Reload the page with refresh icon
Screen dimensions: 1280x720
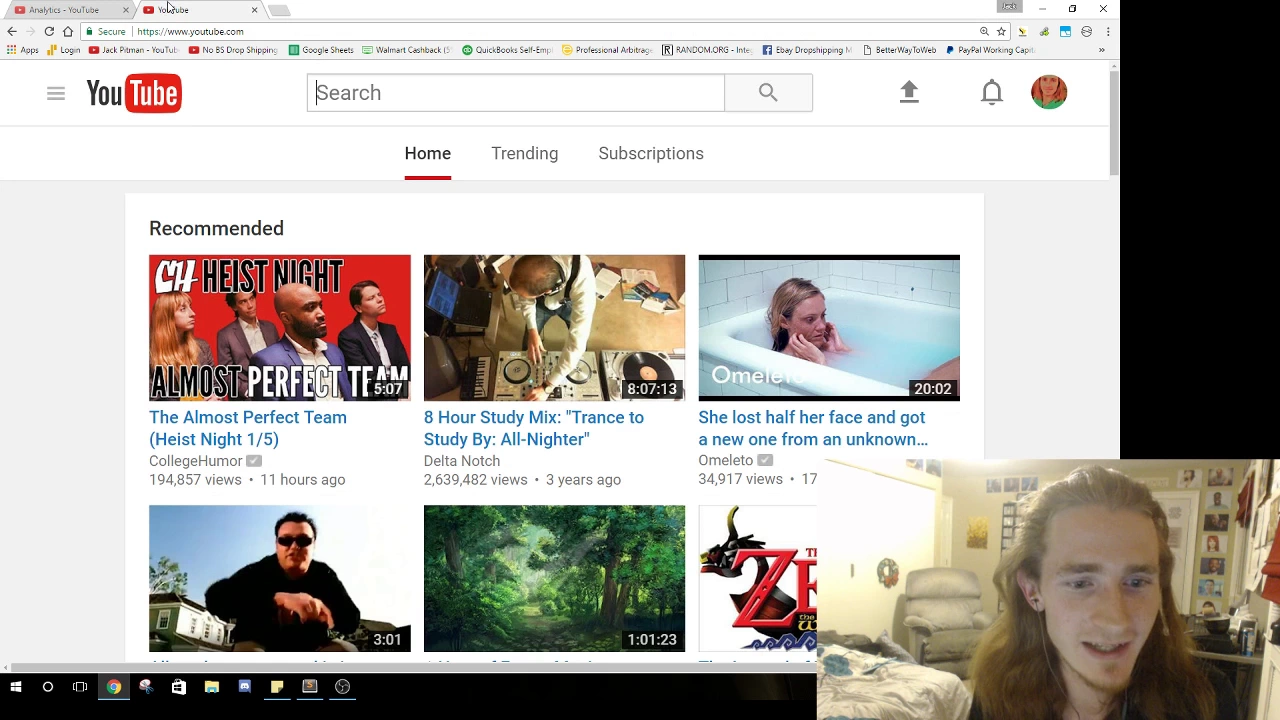coord(49,31)
